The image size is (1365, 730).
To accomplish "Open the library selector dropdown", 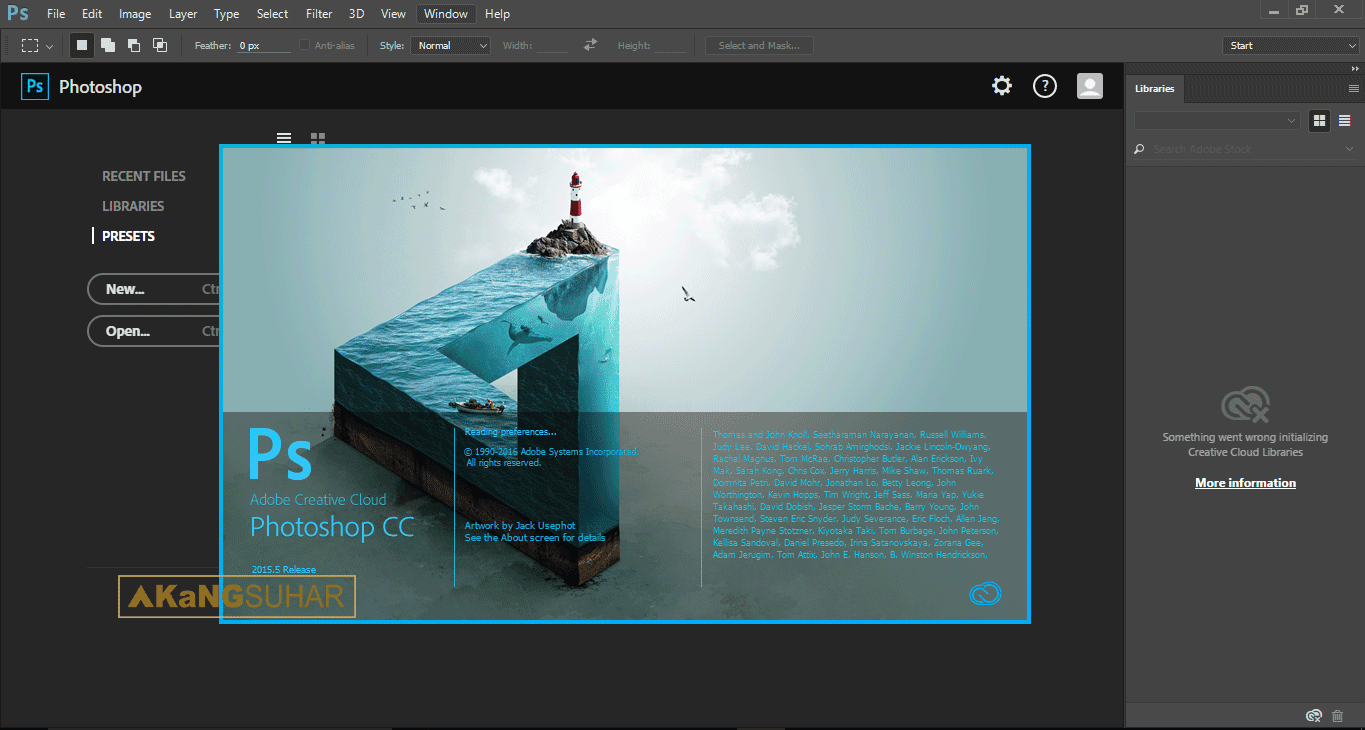I will click(x=1217, y=120).
